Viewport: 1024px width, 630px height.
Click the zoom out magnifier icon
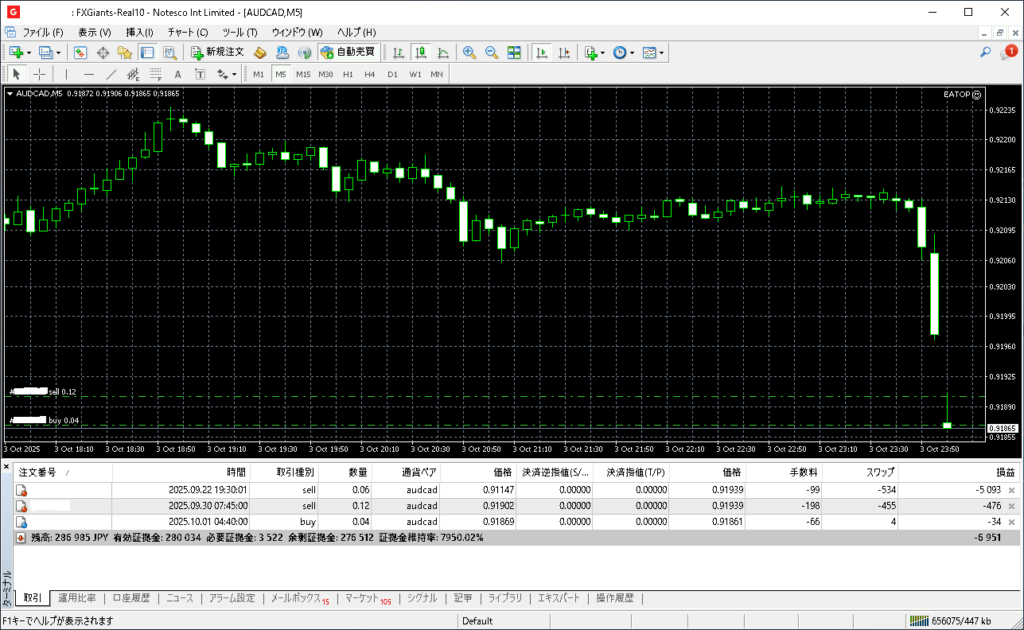491,52
